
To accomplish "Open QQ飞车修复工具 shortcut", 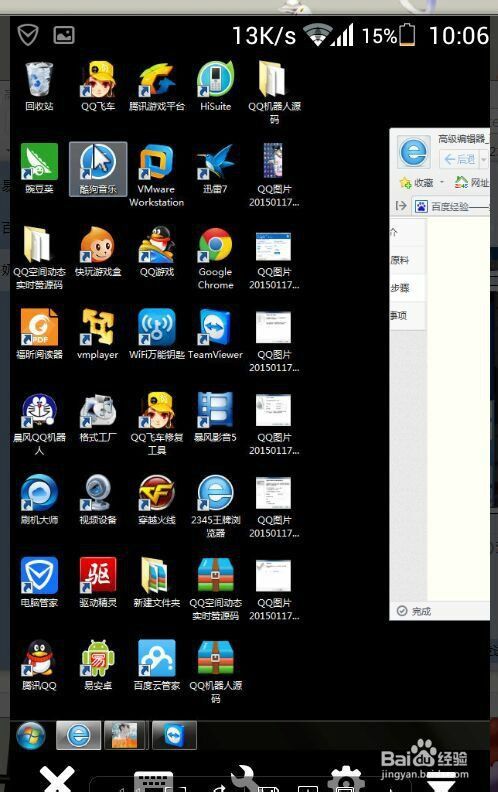I will pyautogui.click(x=157, y=423).
